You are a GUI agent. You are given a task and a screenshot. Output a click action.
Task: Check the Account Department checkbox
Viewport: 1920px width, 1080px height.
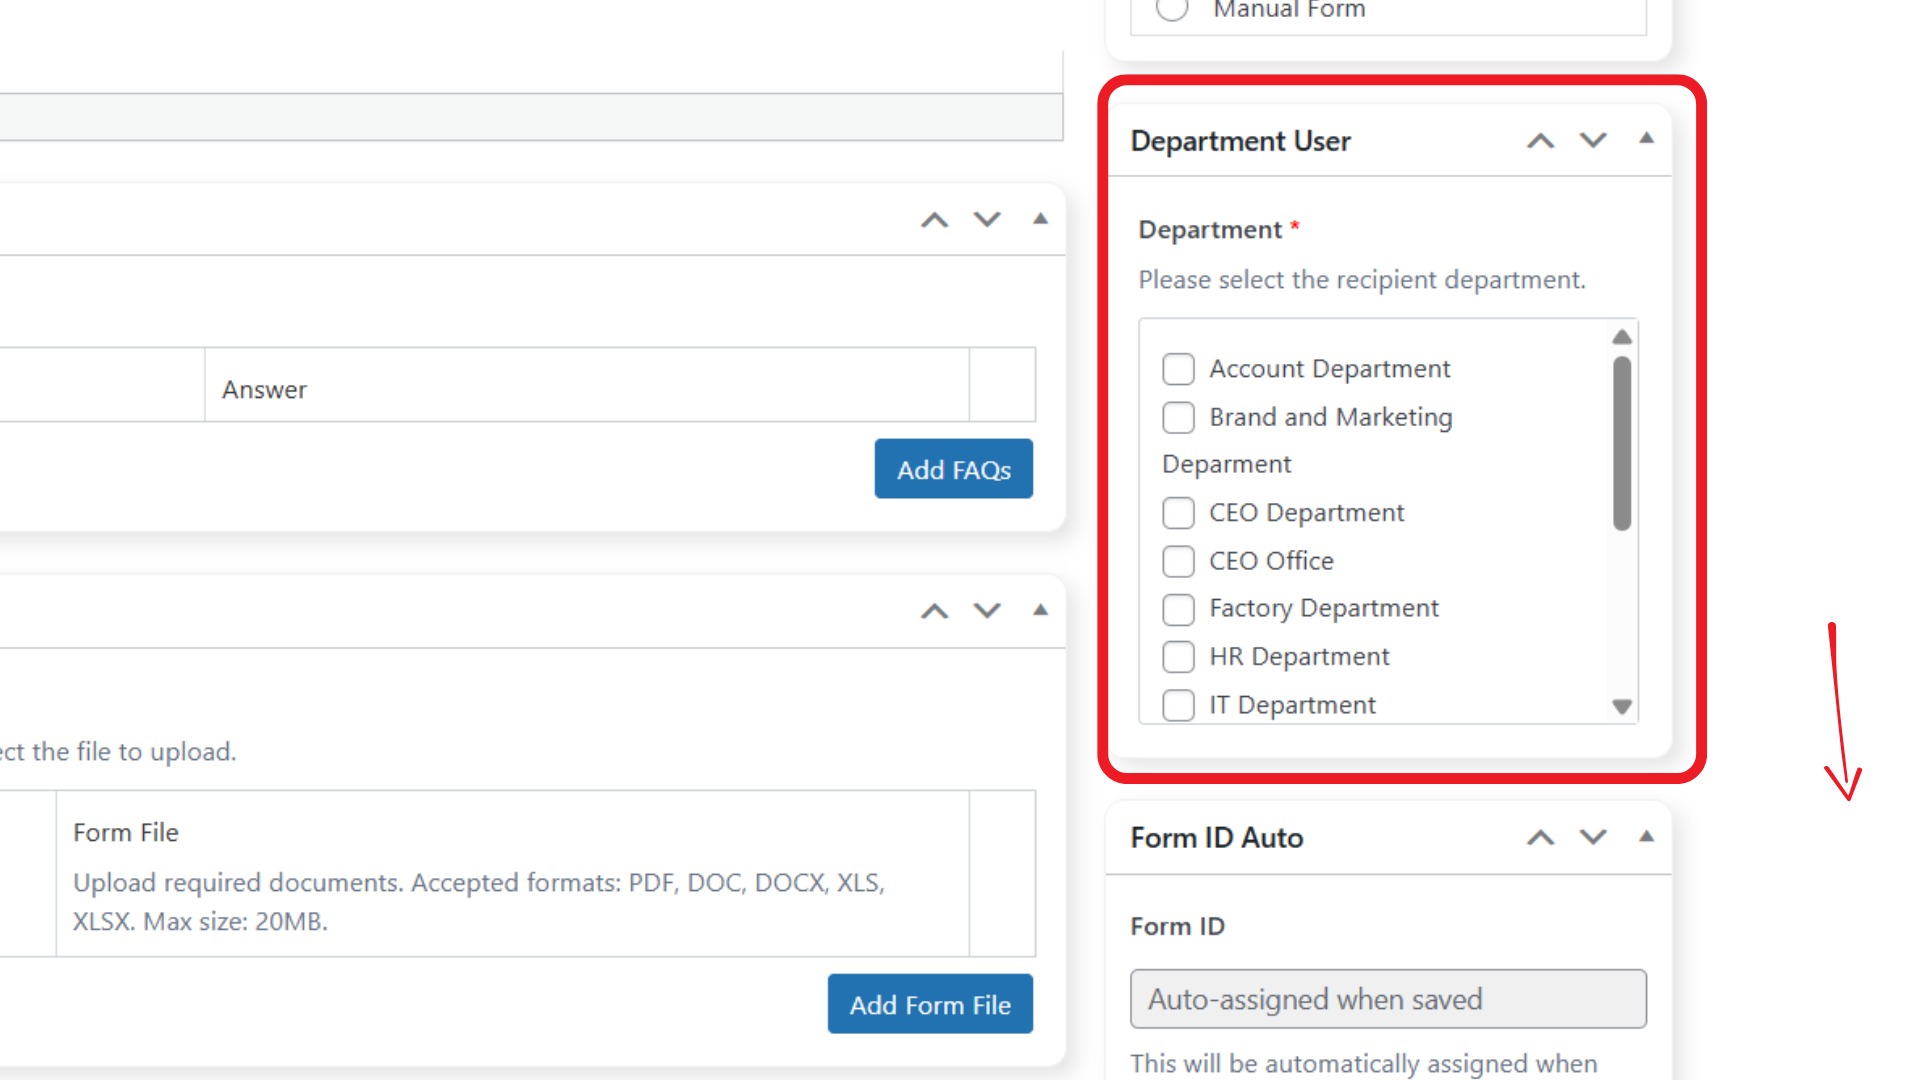tap(1178, 369)
